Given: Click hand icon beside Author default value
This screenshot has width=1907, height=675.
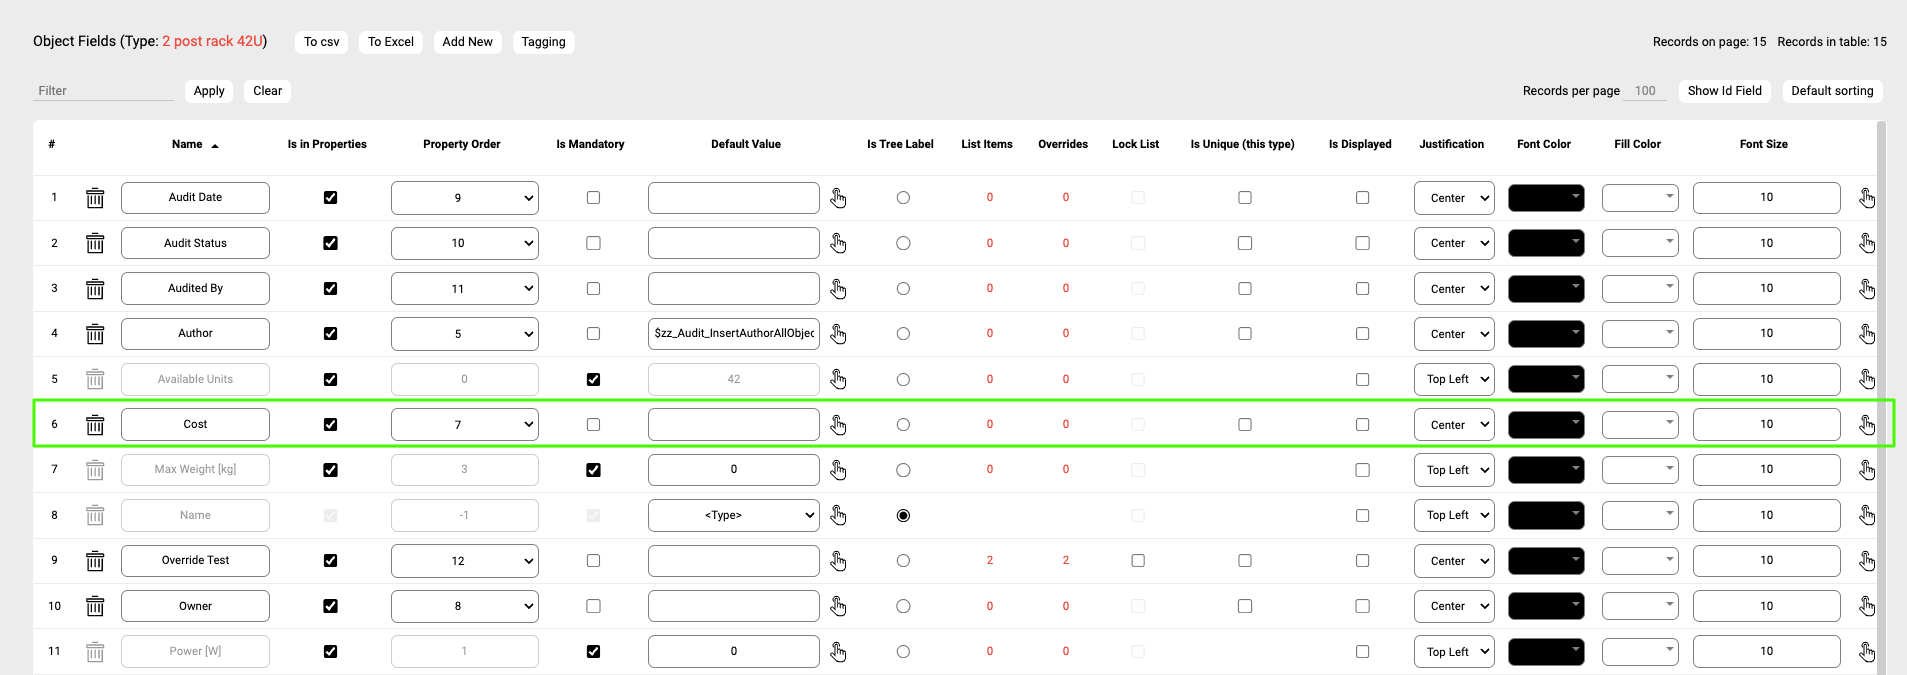Looking at the screenshot, I should pos(838,334).
